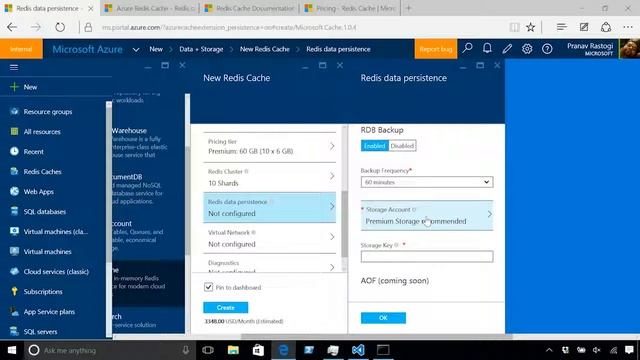Open the Storage Account selector
This screenshot has width=640, height=360.
click(427, 215)
